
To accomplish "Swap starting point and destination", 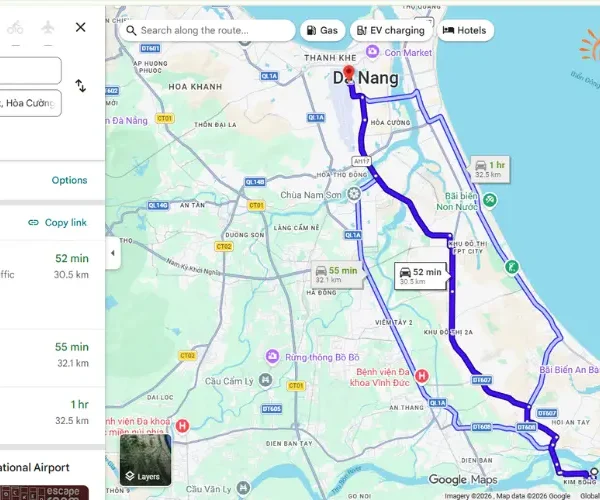I will coord(80,85).
